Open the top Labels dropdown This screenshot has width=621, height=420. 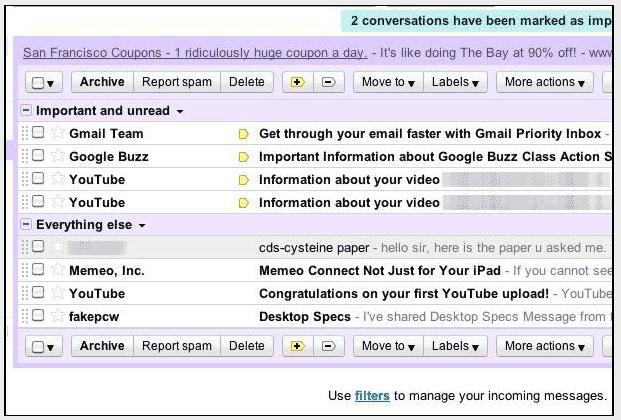(454, 82)
